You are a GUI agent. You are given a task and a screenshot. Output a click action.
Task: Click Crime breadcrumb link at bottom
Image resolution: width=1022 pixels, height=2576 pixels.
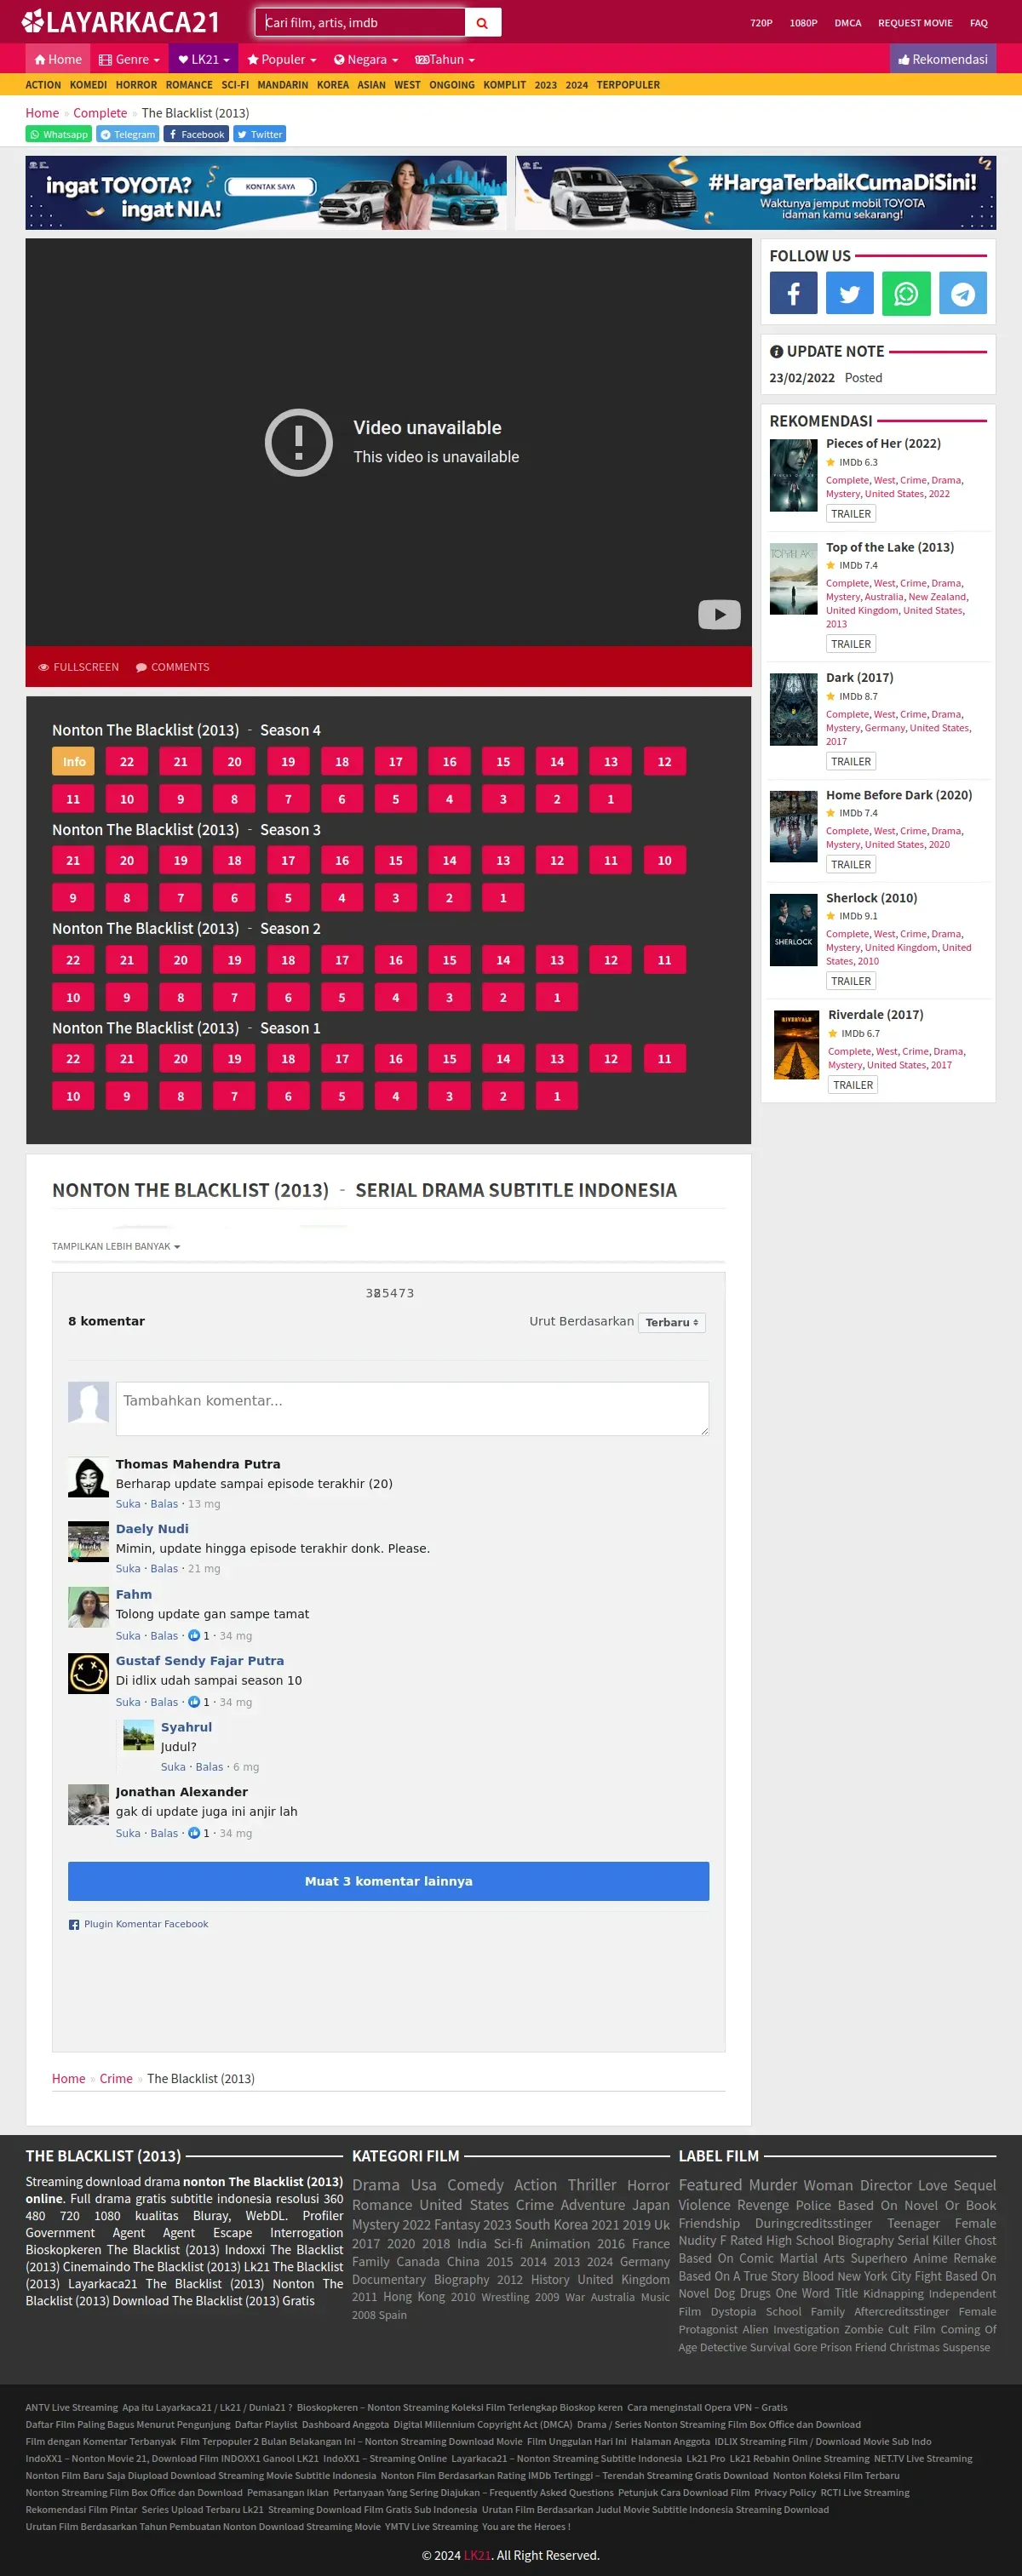pyautogui.click(x=116, y=2079)
